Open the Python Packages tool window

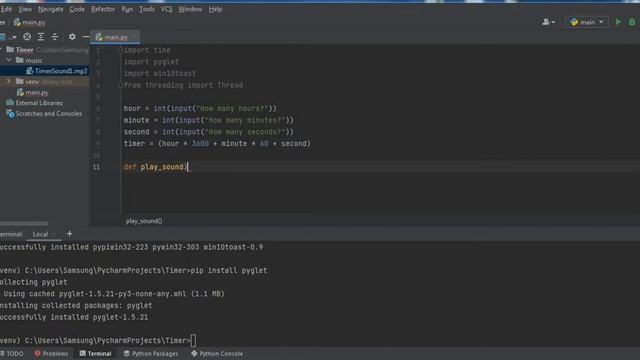click(x=150, y=353)
